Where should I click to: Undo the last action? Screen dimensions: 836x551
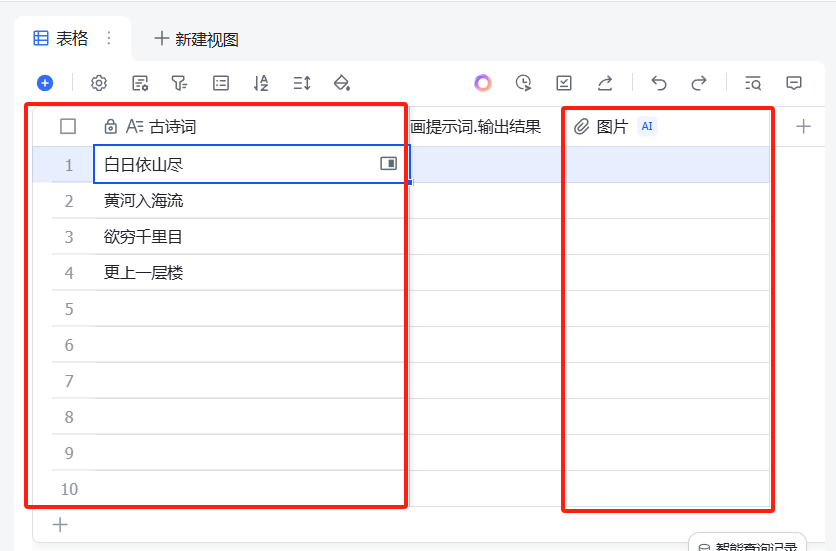pyautogui.click(x=659, y=83)
